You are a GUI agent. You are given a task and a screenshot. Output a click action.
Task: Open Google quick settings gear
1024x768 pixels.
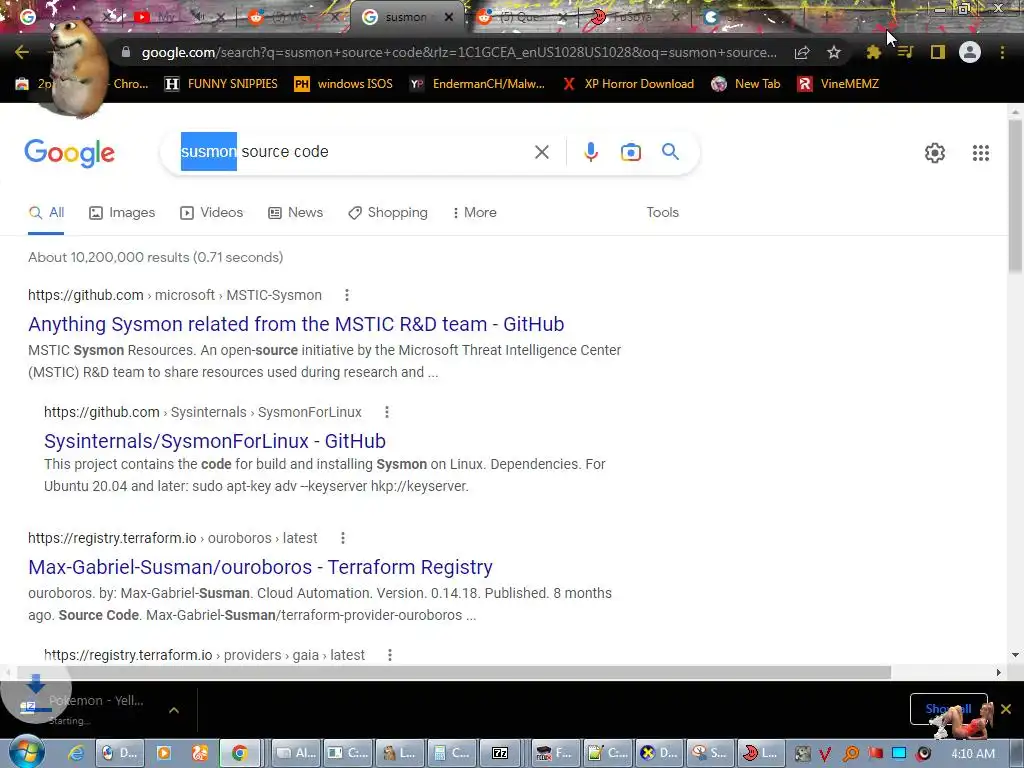click(935, 153)
